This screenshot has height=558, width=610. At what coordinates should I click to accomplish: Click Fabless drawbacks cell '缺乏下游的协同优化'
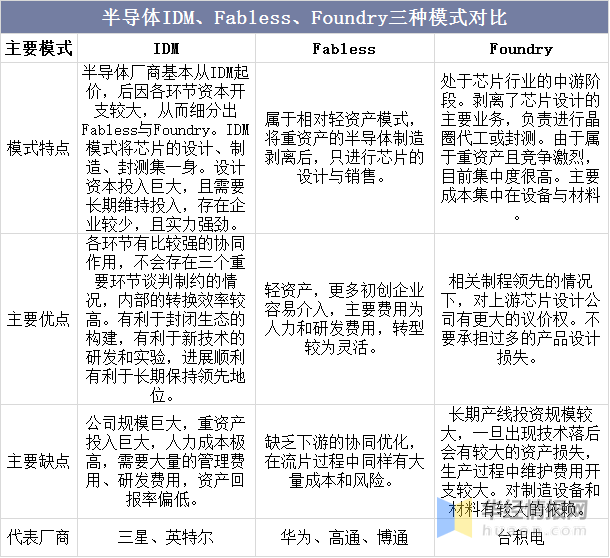pos(344,461)
